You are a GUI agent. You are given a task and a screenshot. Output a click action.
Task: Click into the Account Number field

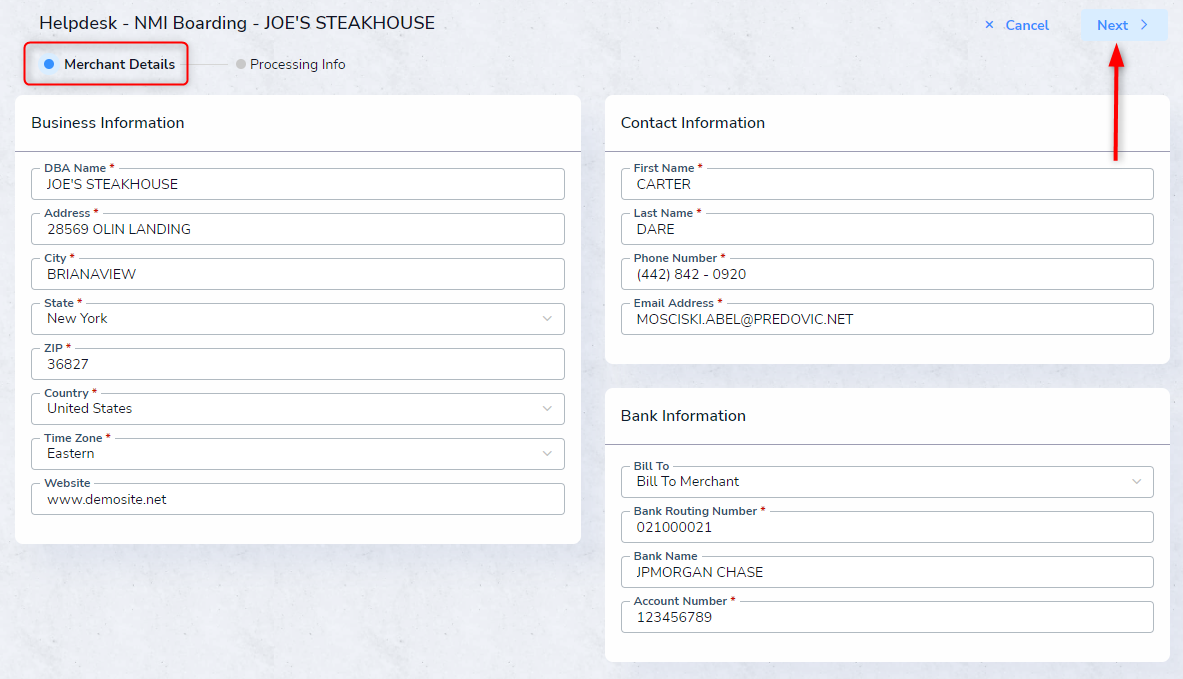click(887, 617)
